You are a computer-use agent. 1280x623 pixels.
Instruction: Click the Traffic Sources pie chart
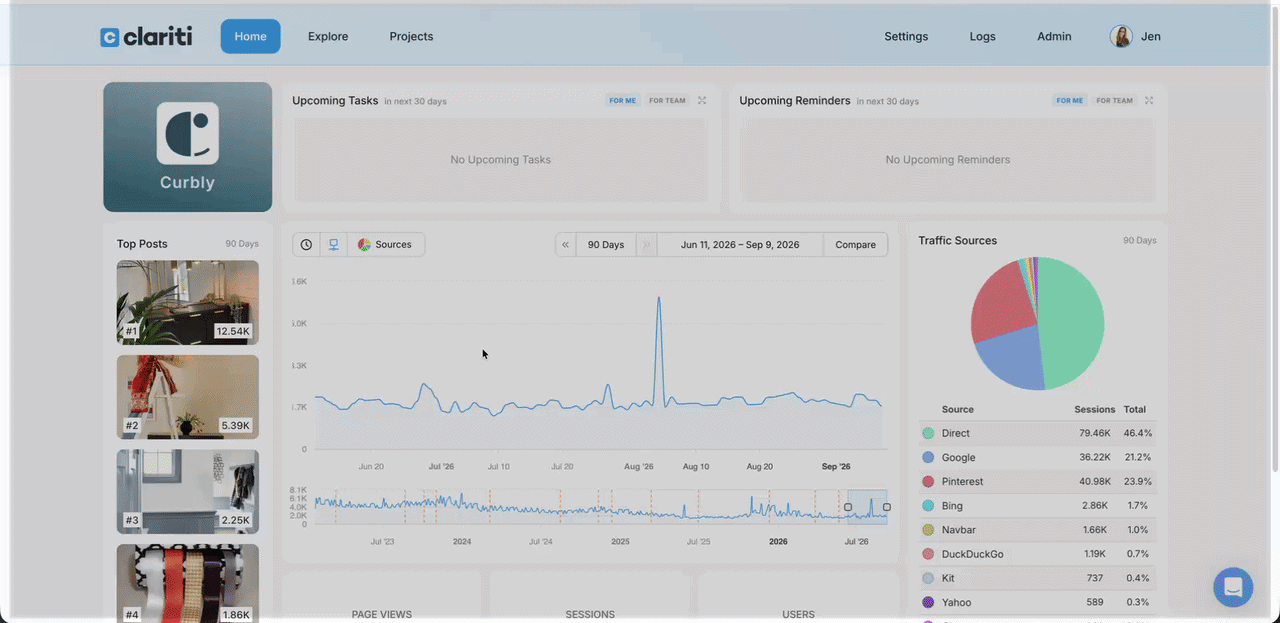click(1037, 323)
